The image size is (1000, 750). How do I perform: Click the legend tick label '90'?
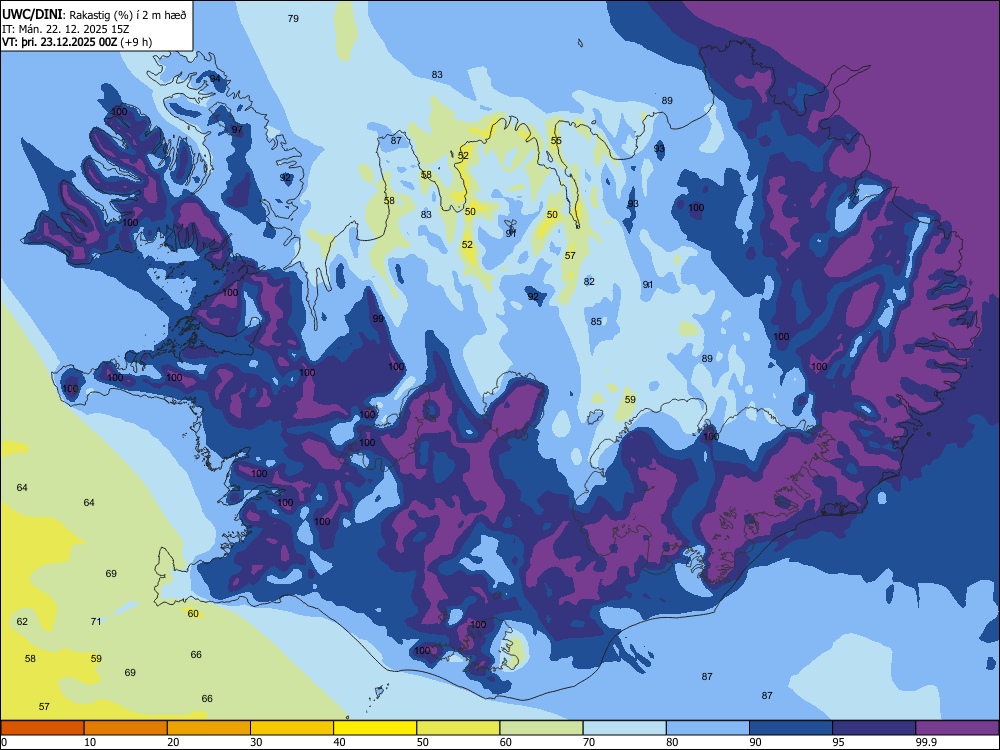point(755,742)
